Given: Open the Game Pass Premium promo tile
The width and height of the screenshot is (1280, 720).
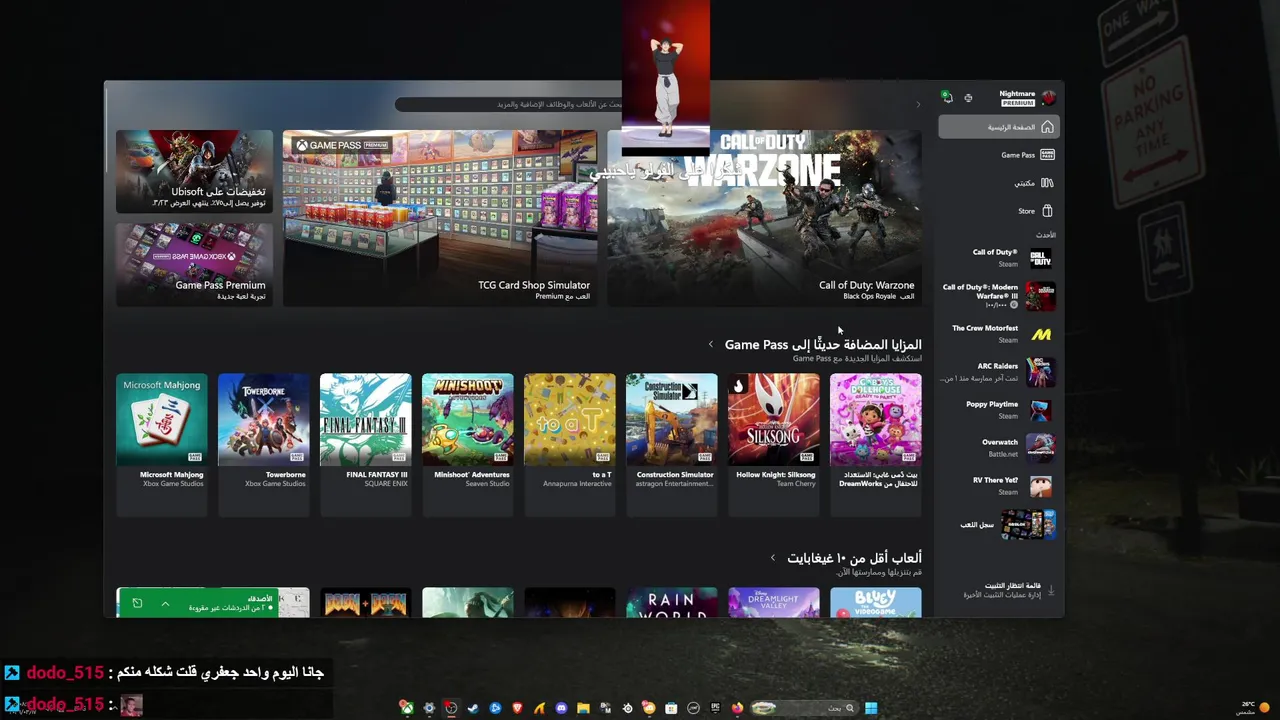Looking at the screenshot, I should (x=194, y=264).
